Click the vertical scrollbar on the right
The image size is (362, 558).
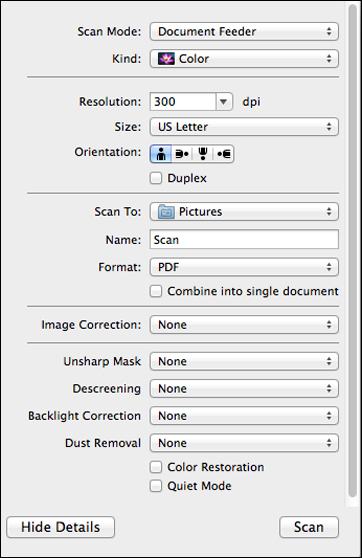(352, 251)
